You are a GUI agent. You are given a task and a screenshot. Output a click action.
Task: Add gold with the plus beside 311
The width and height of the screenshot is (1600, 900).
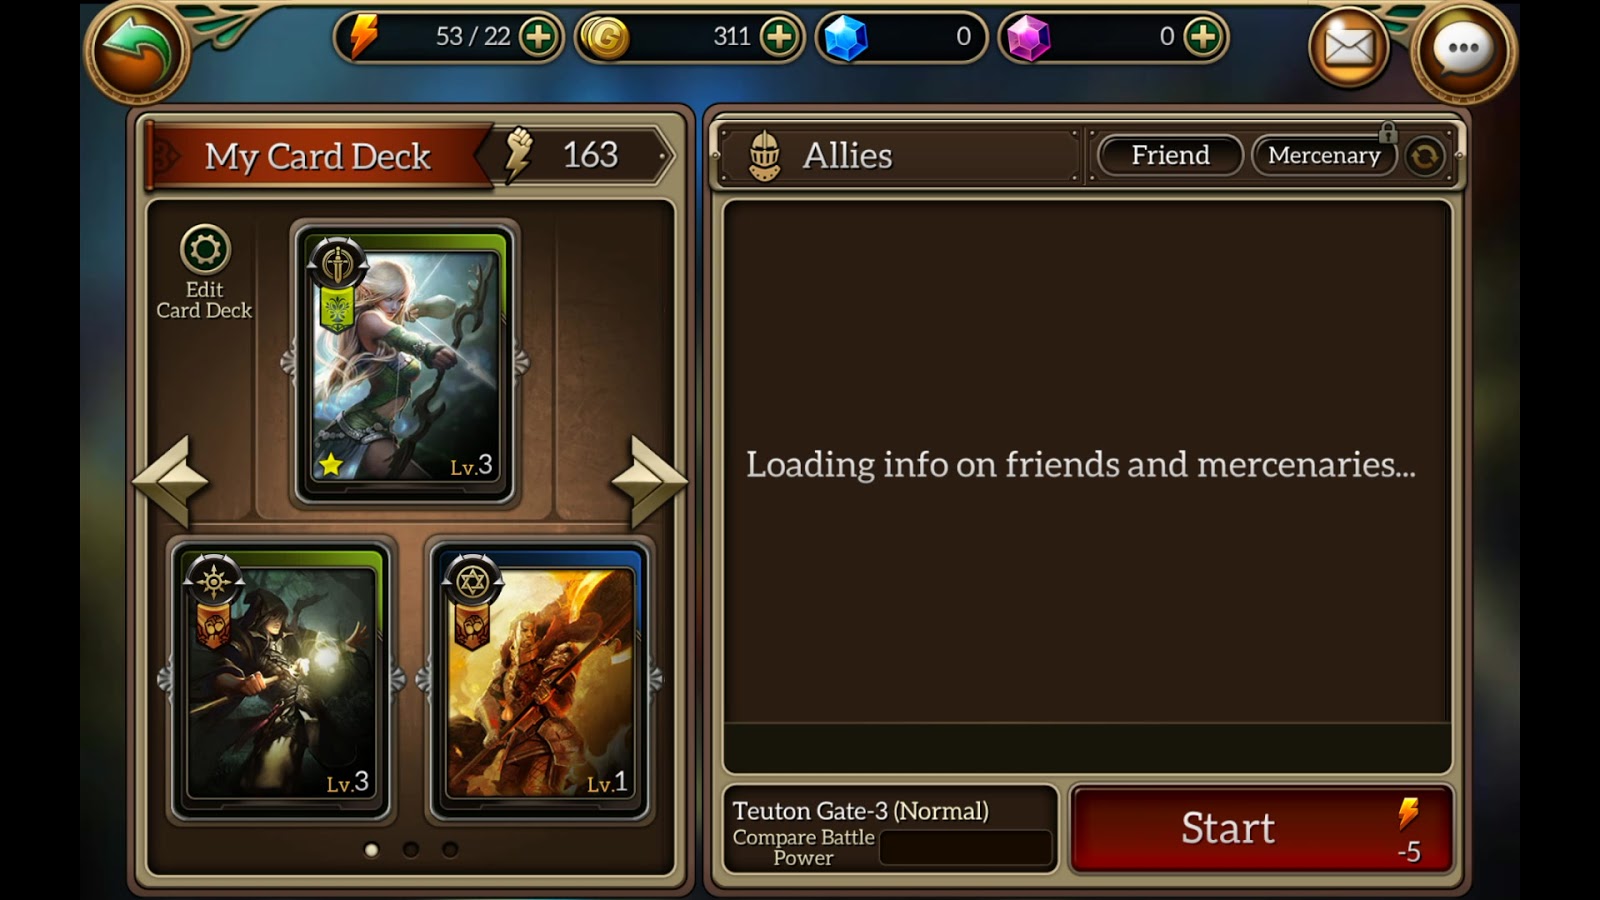[779, 38]
